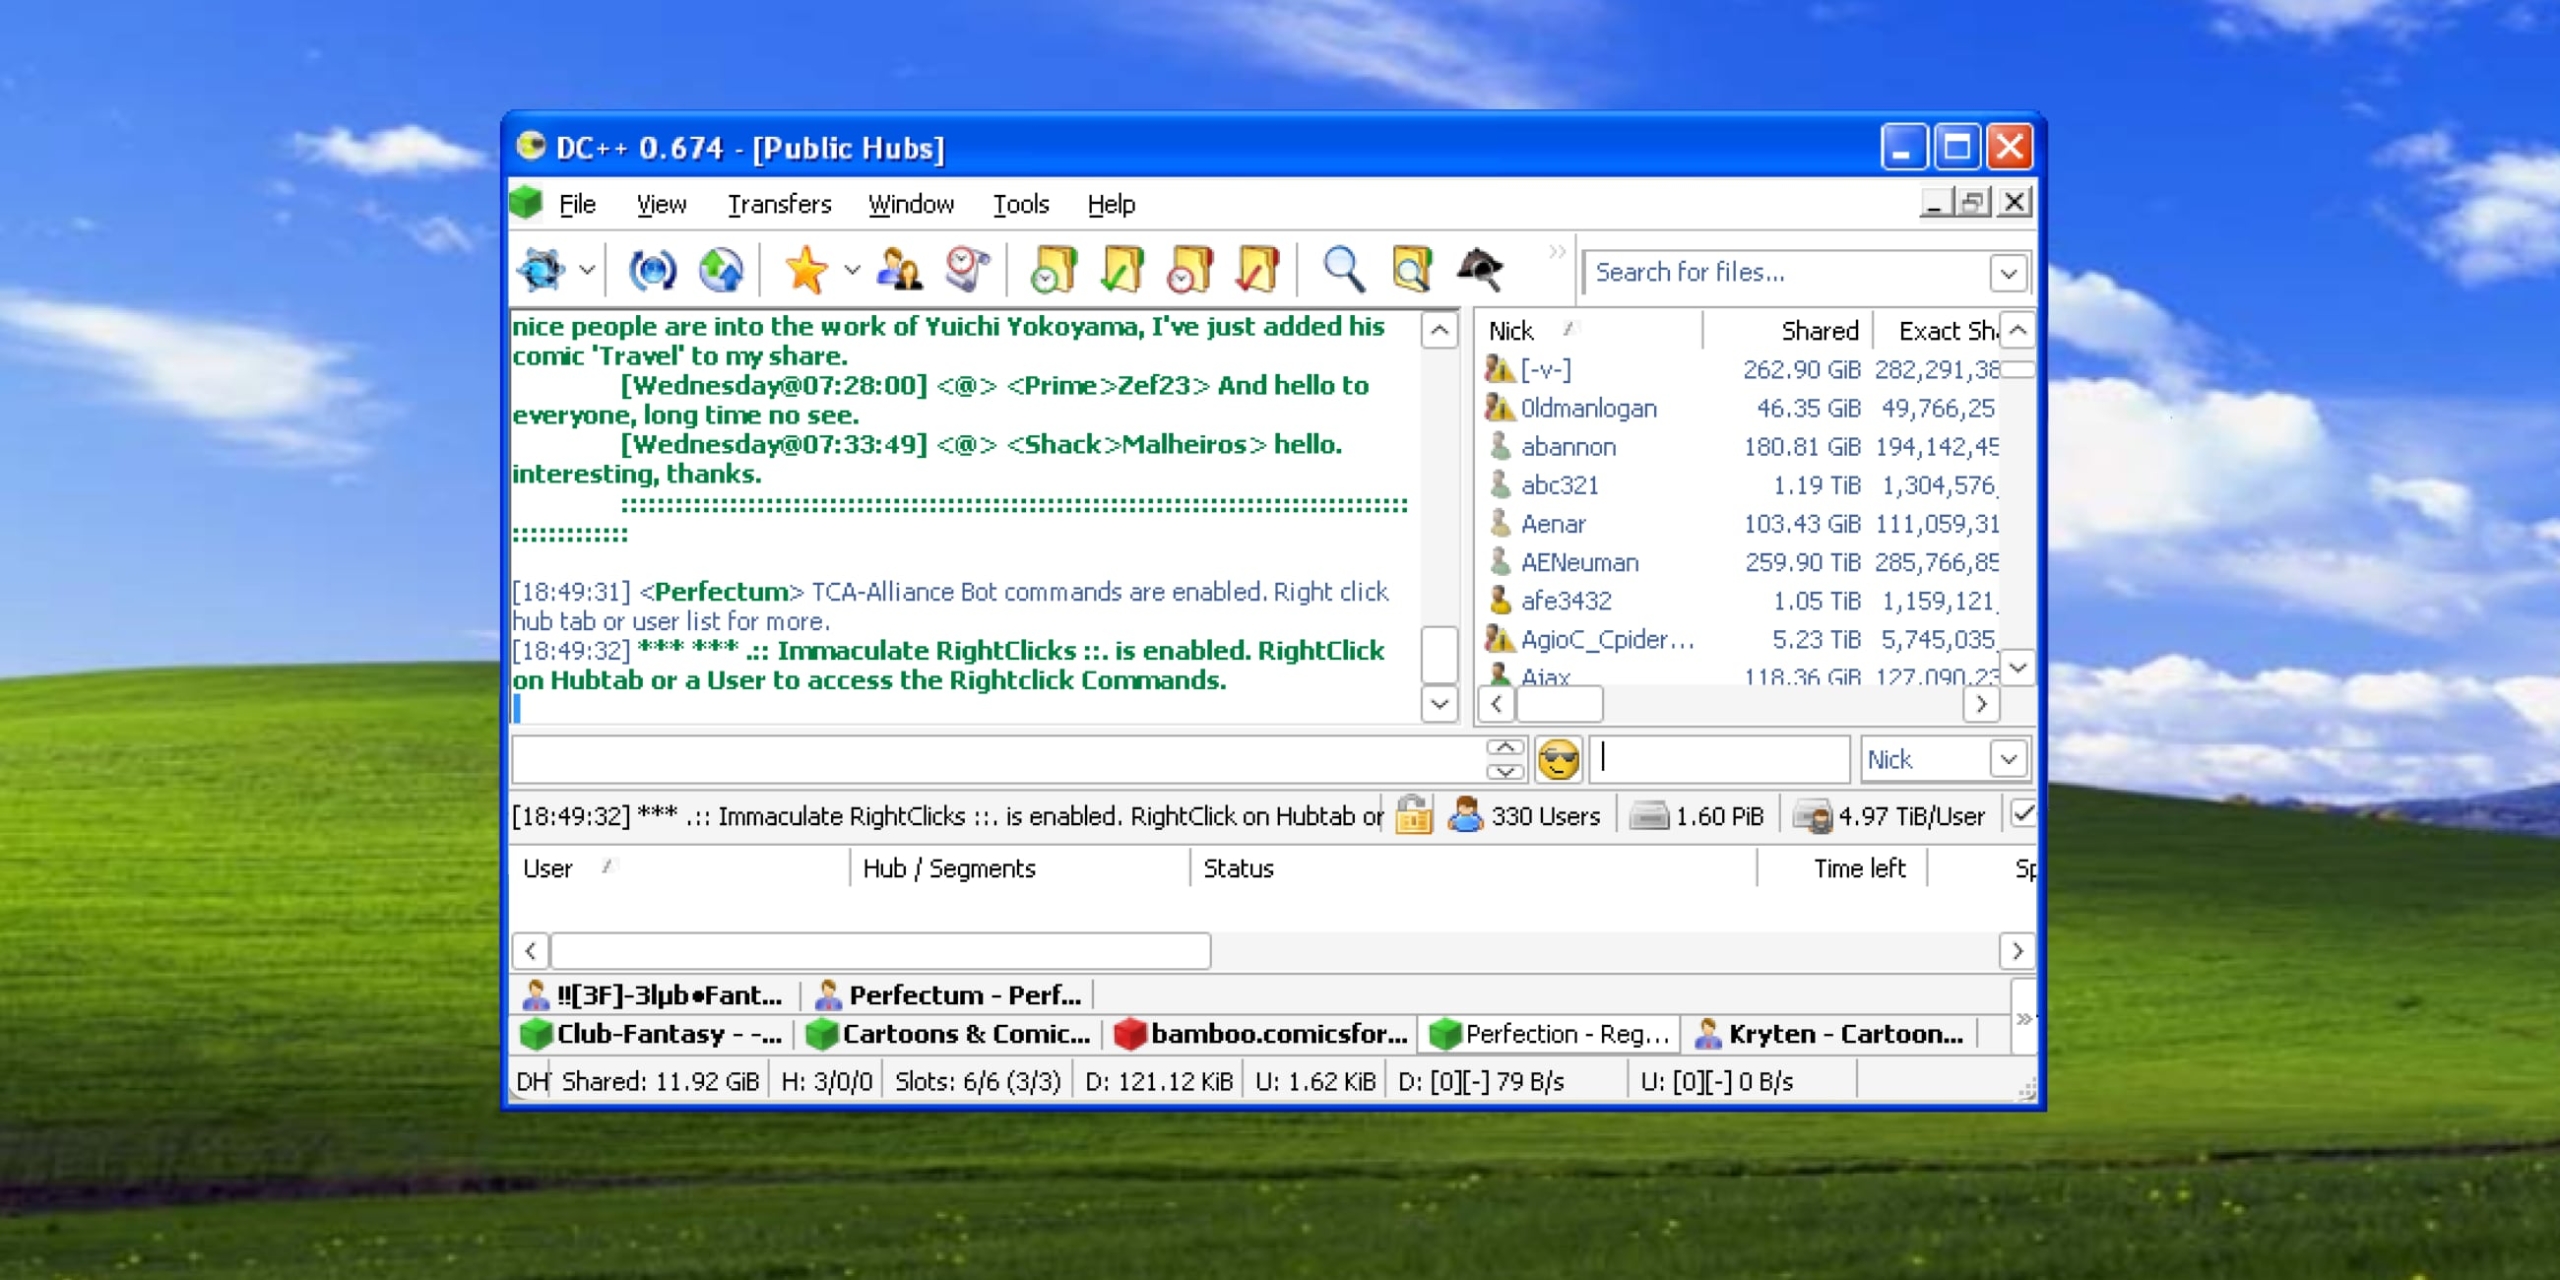Open the Download Queue folder icon

[x=1053, y=270]
